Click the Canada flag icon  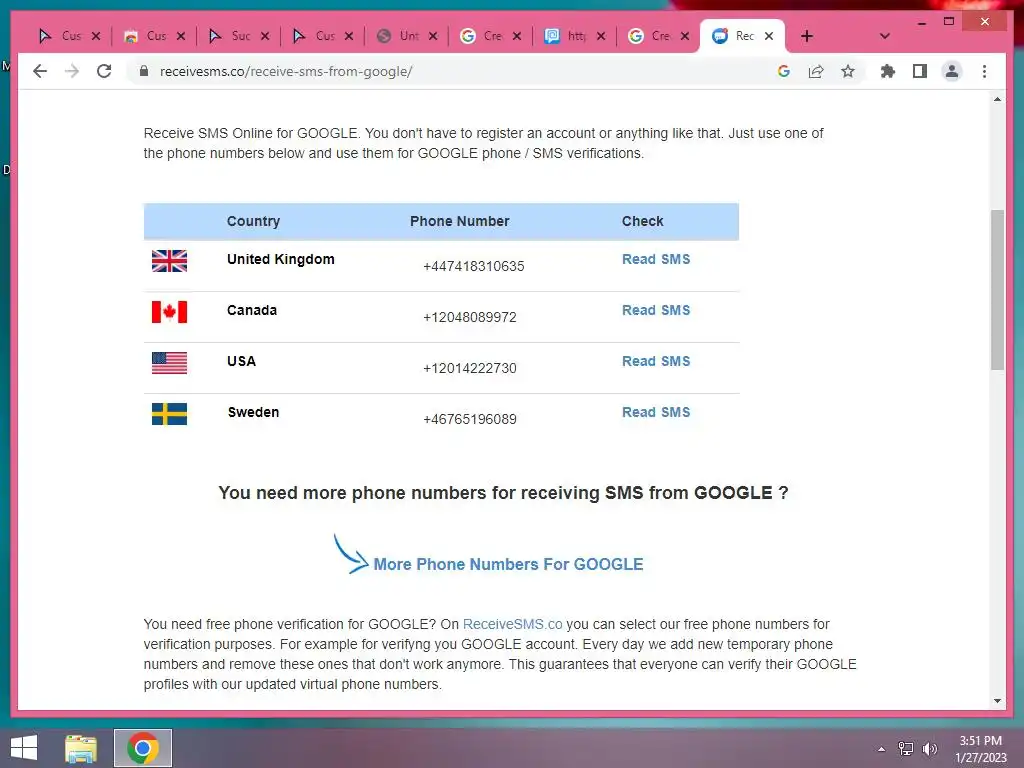169,312
